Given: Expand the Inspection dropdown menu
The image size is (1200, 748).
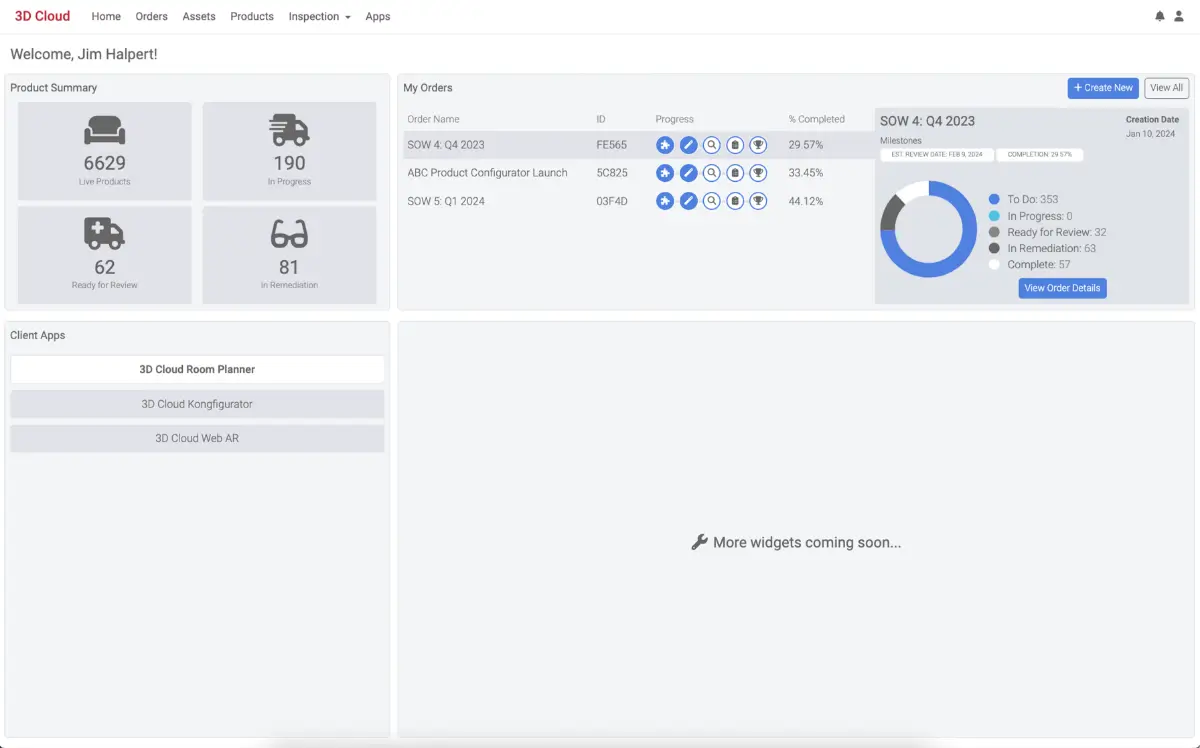Looking at the screenshot, I should click(319, 17).
